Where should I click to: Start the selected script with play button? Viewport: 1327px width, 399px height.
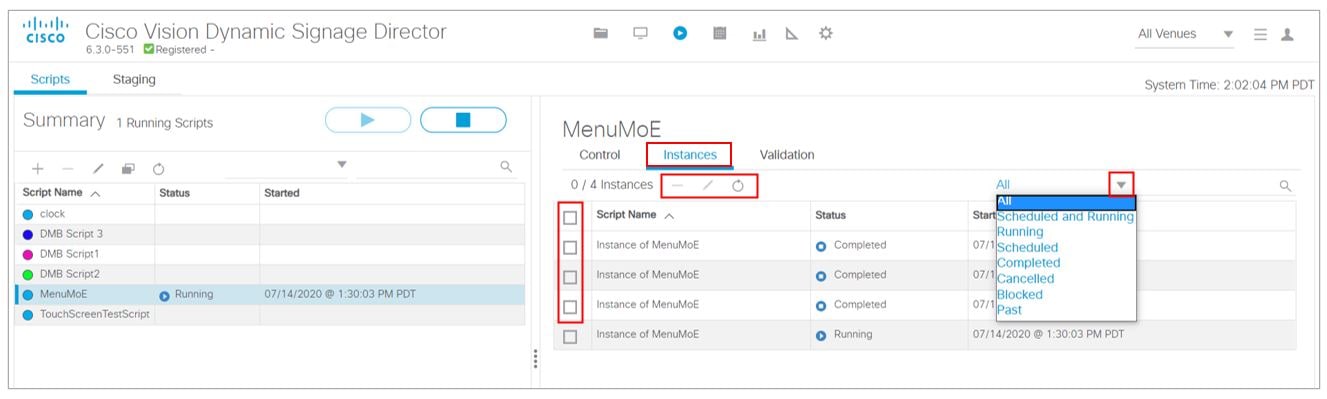367,120
